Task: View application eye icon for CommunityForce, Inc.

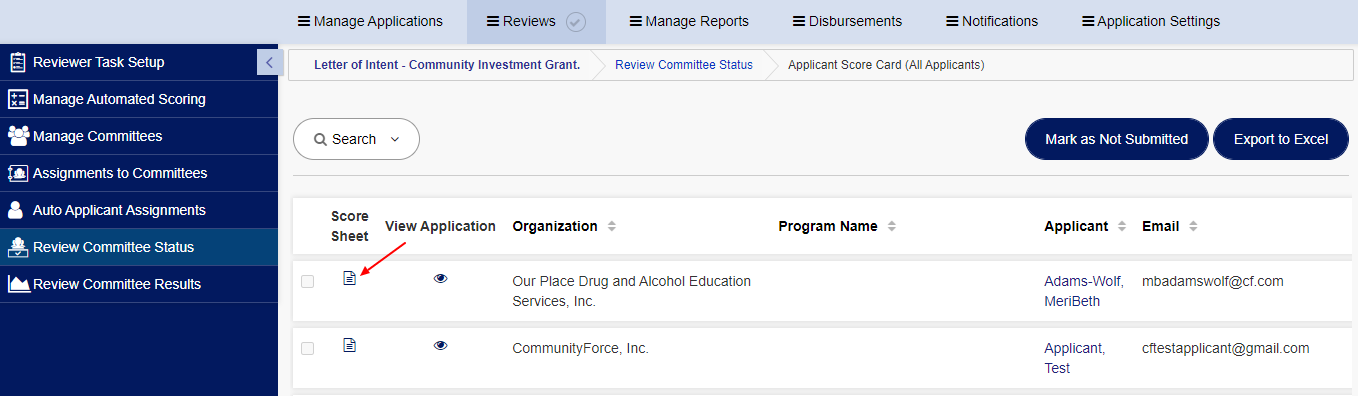Action: click(440, 345)
